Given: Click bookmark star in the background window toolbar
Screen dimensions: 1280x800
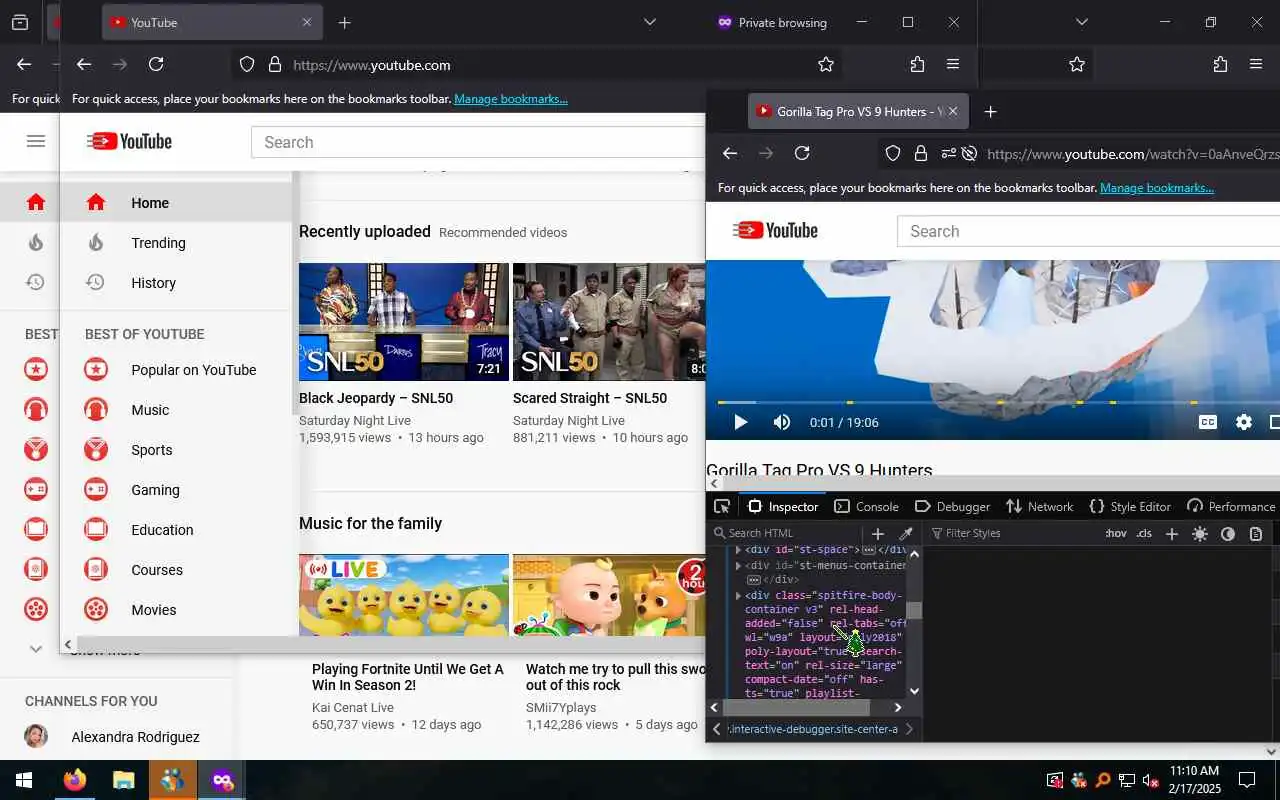Looking at the screenshot, I should (1077, 64).
